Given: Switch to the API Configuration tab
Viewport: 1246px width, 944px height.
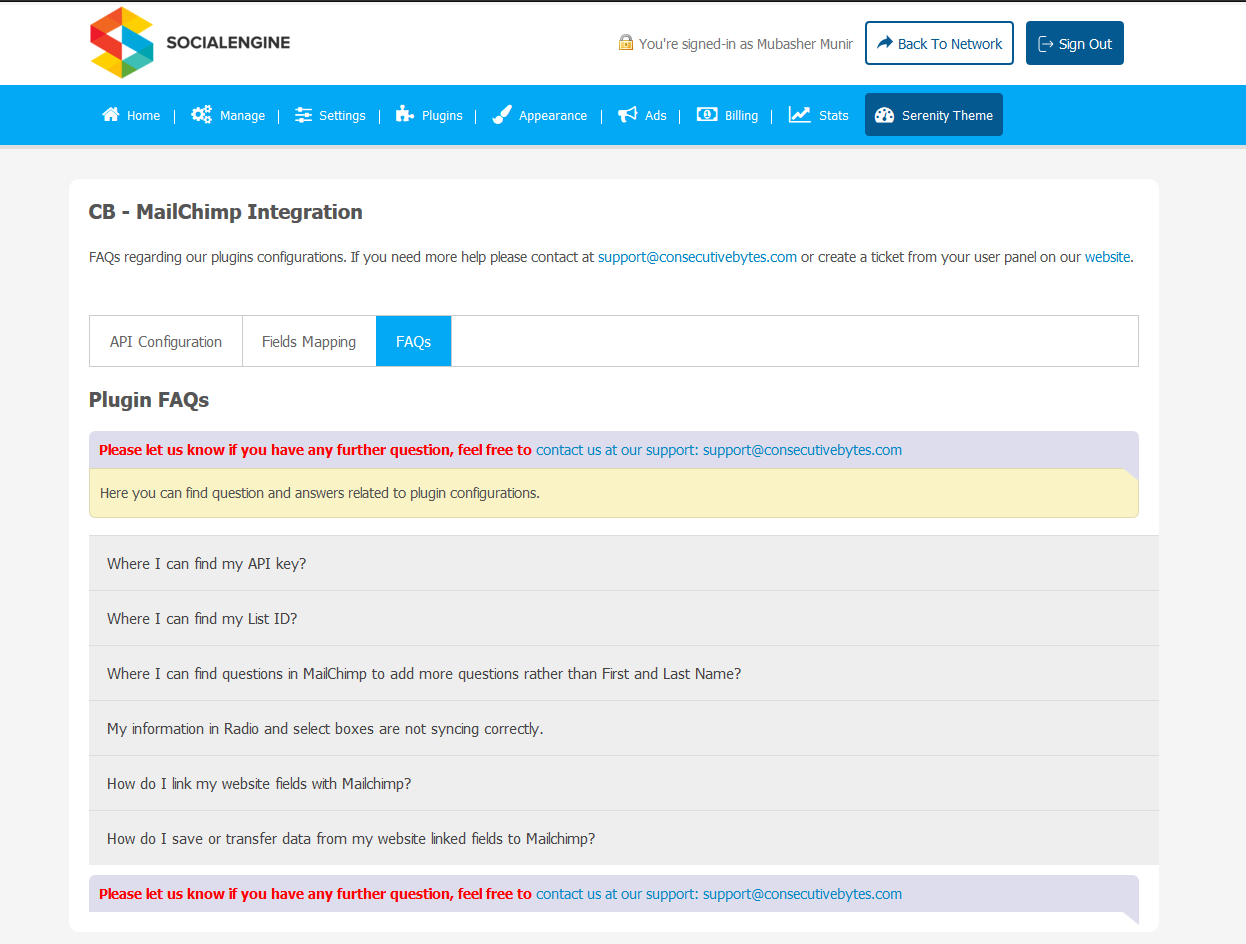Looking at the screenshot, I should (x=166, y=342).
